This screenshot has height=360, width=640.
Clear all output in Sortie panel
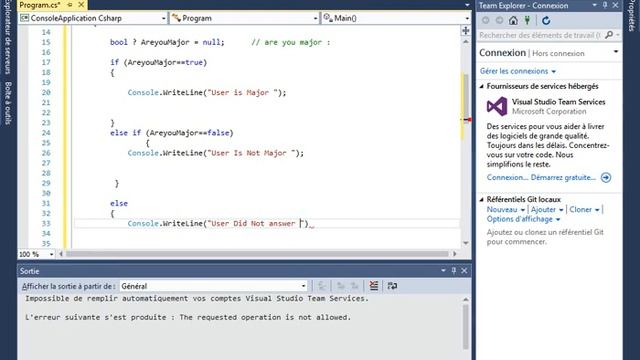373,286
